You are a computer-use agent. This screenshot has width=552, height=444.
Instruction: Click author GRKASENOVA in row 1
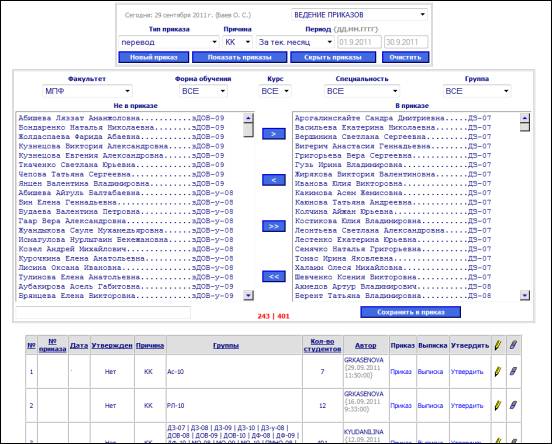pos(364,360)
